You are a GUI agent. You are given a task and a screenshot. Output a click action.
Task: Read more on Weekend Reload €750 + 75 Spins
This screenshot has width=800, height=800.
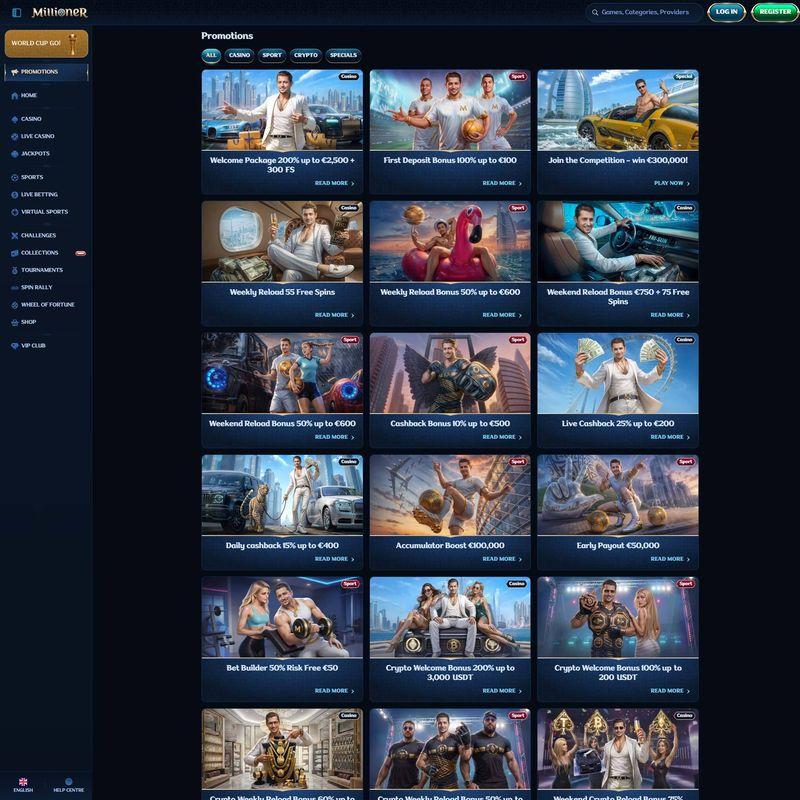coord(670,315)
